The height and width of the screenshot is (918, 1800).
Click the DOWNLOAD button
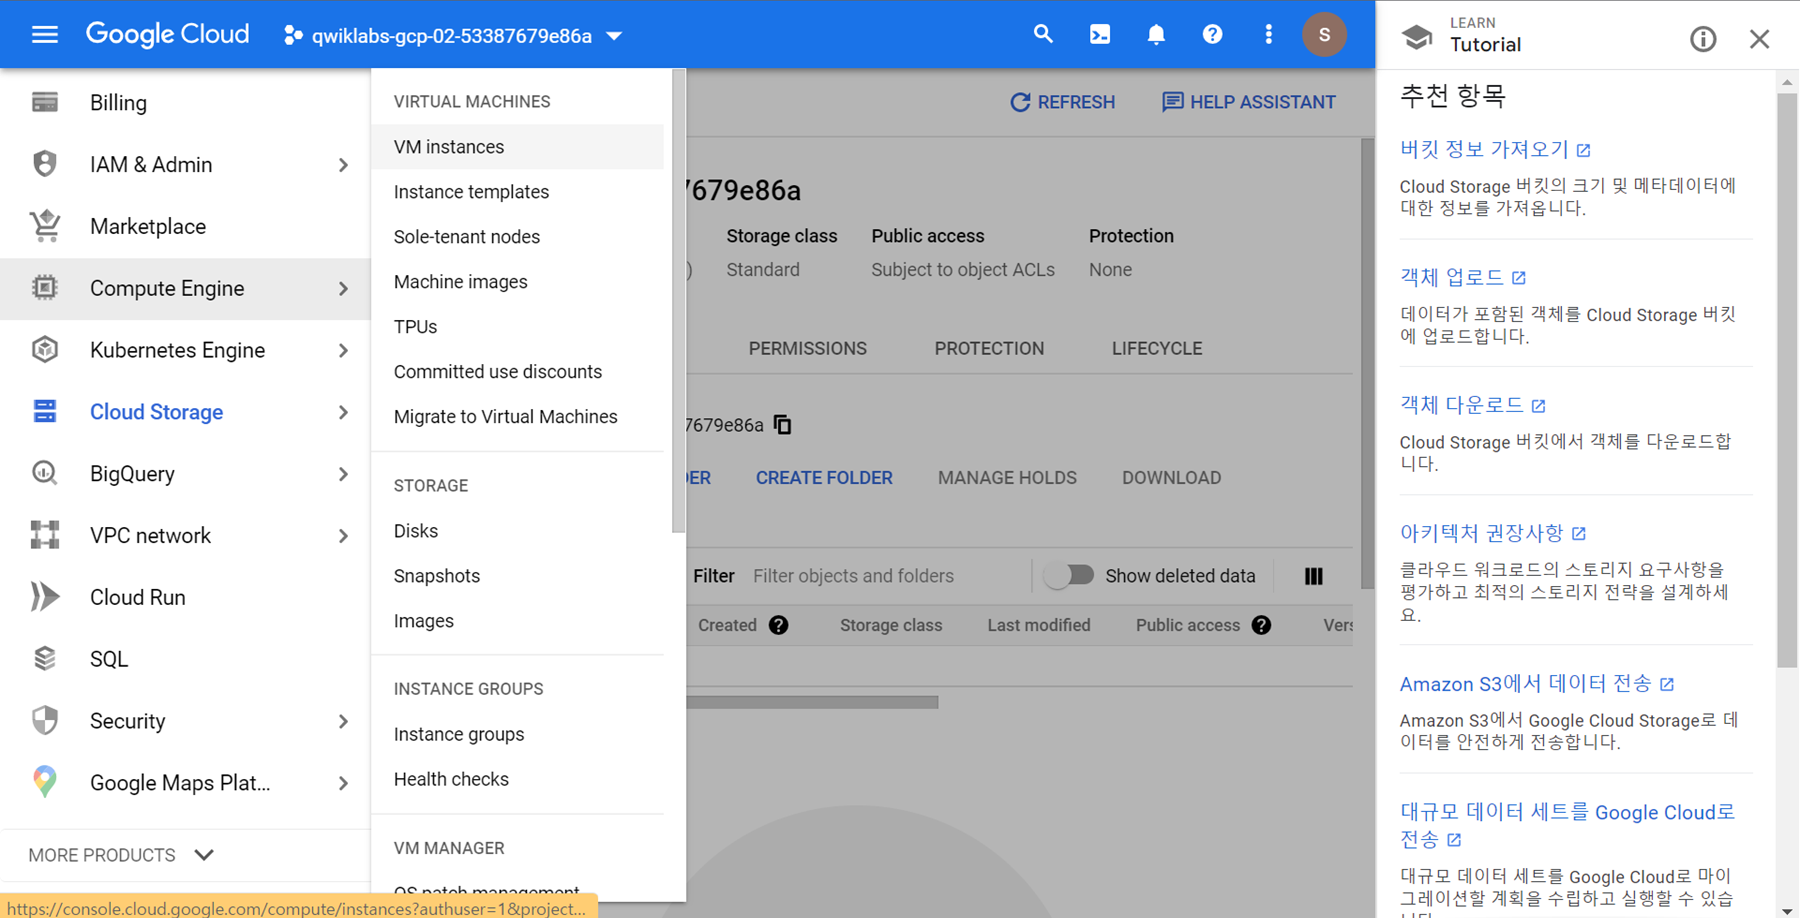click(x=1171, y=478)
